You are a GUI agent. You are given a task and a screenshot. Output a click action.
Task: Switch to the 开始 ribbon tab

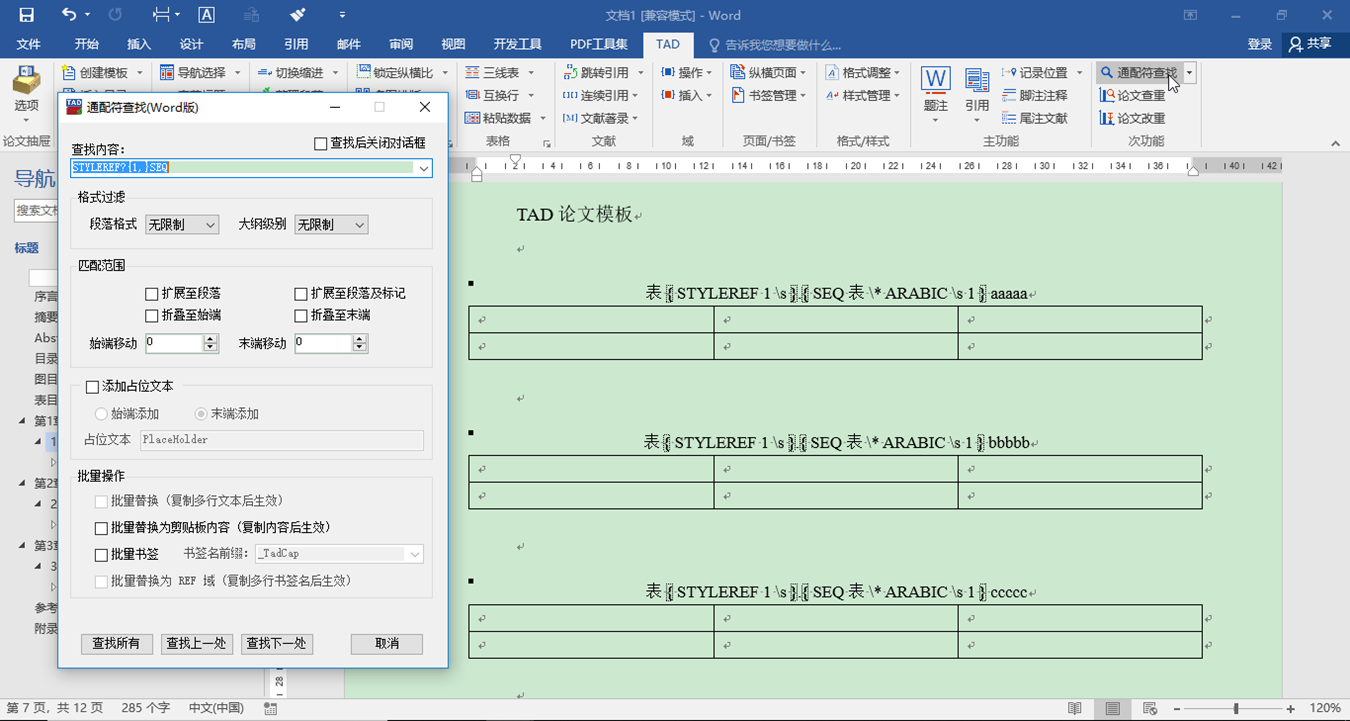point(87,44)
